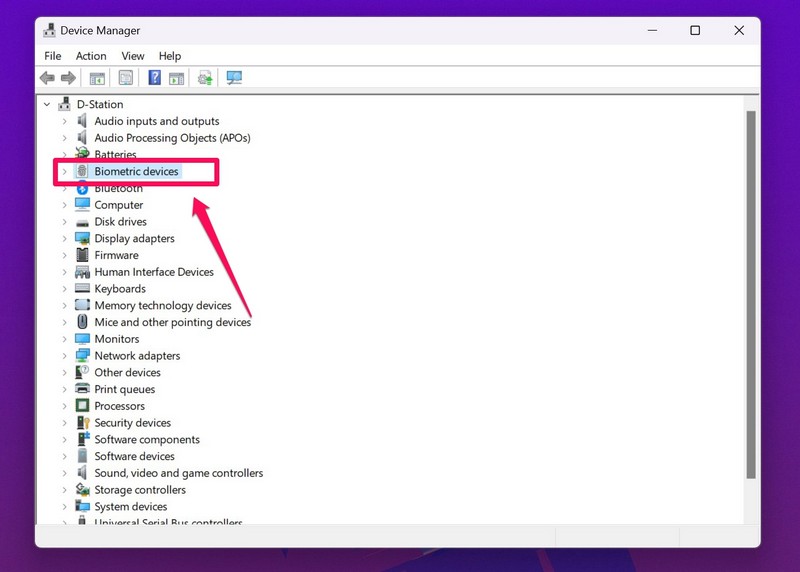
Task: Expand Sound, video and game controllers
Action: point(65,473)
